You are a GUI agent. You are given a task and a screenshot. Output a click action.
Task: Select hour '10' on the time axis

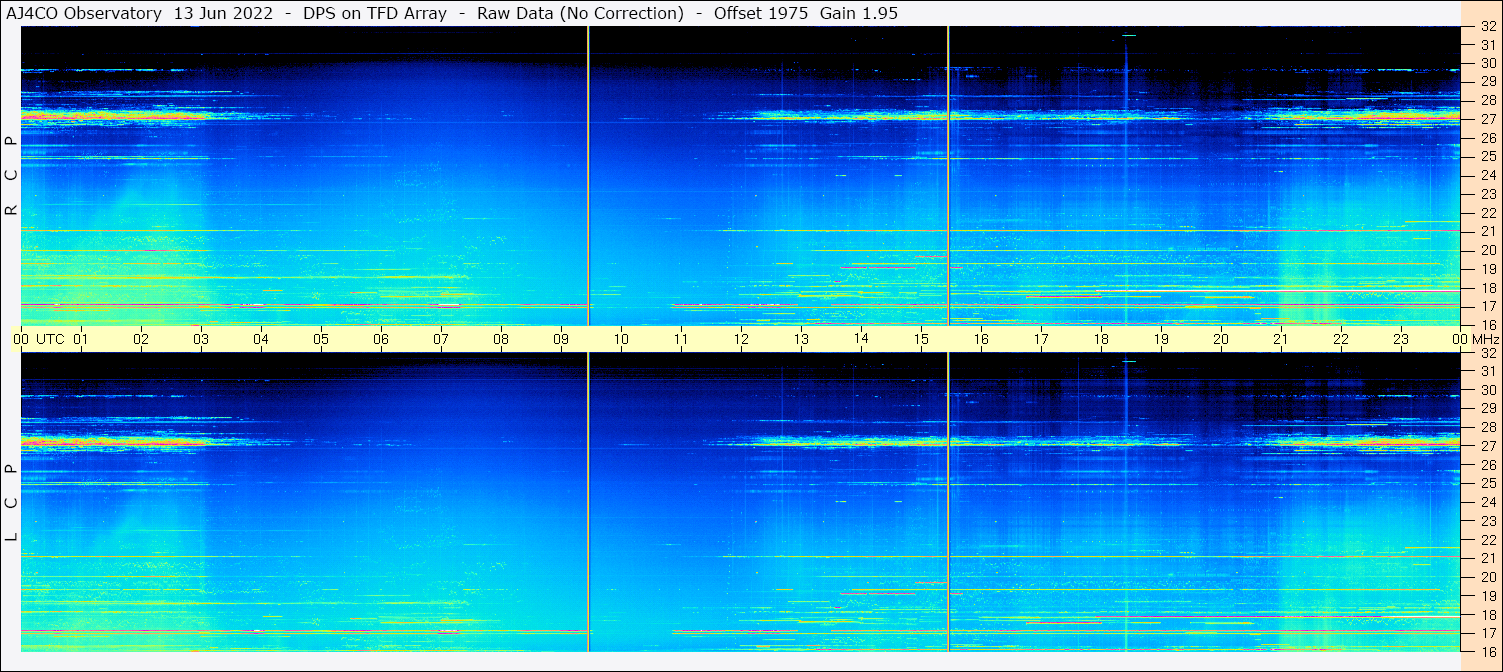pos(621,339)
